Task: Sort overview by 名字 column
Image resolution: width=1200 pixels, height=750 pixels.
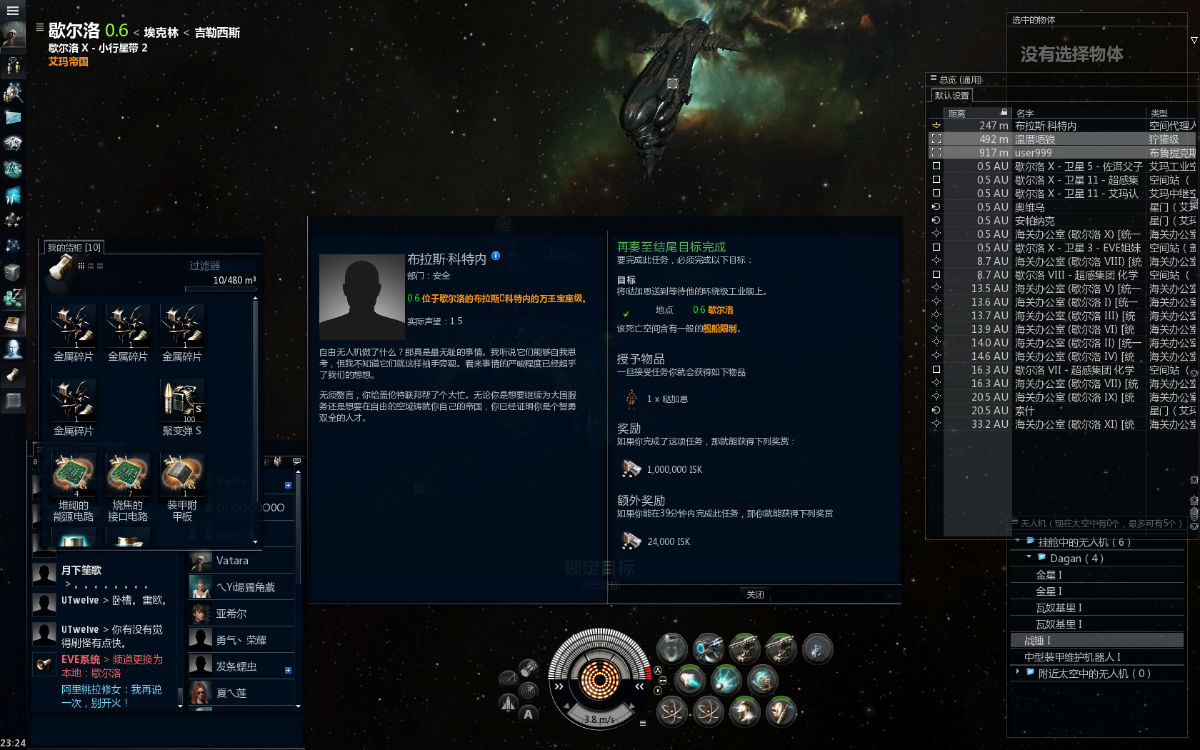Action: pos(1079,112)
